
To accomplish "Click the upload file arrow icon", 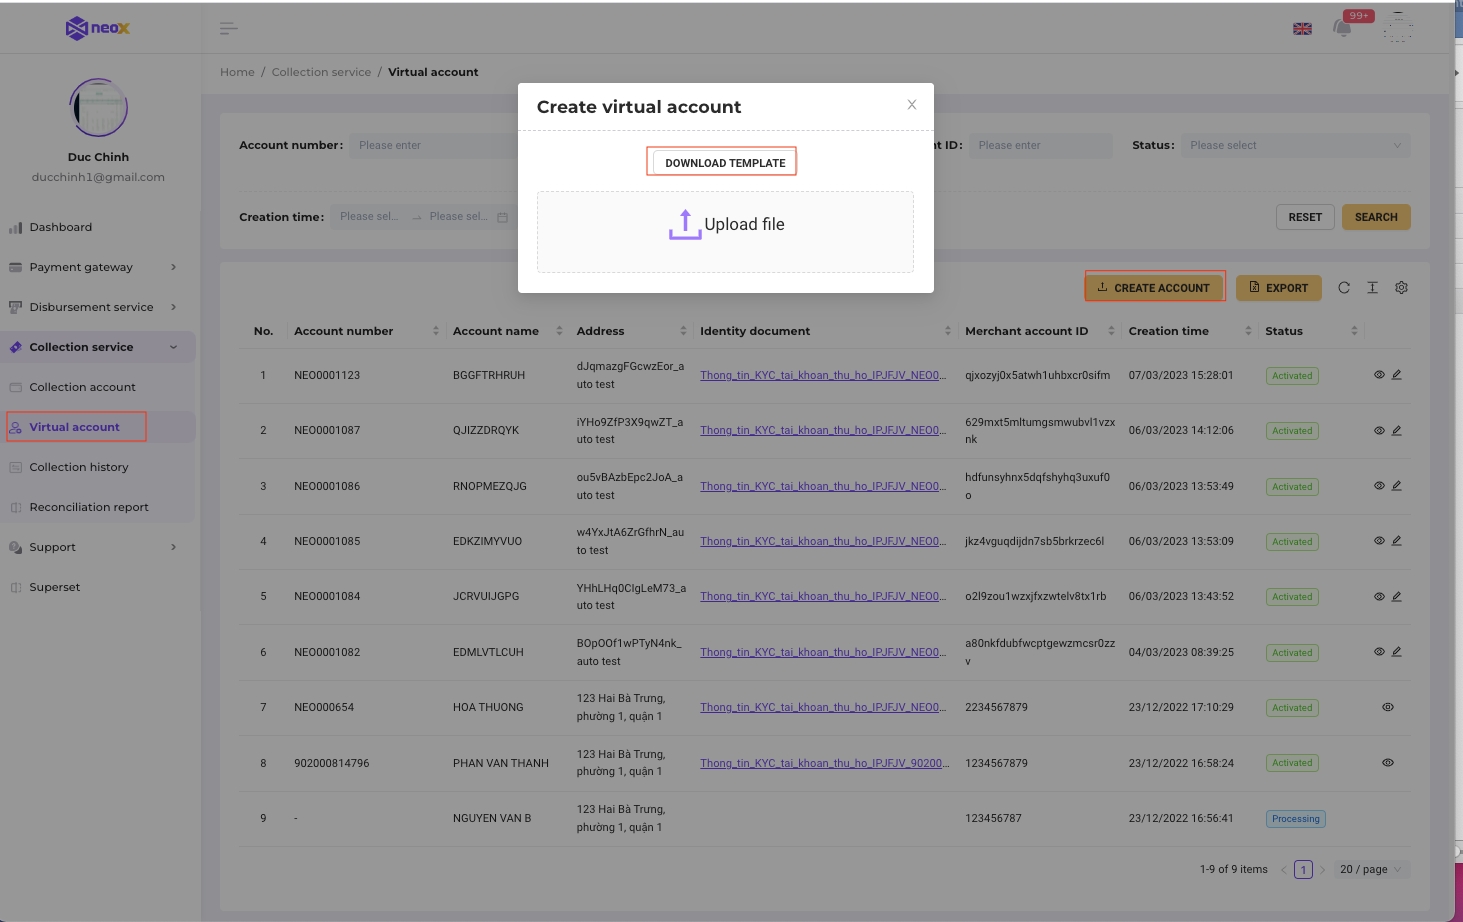I will [685, 225].
